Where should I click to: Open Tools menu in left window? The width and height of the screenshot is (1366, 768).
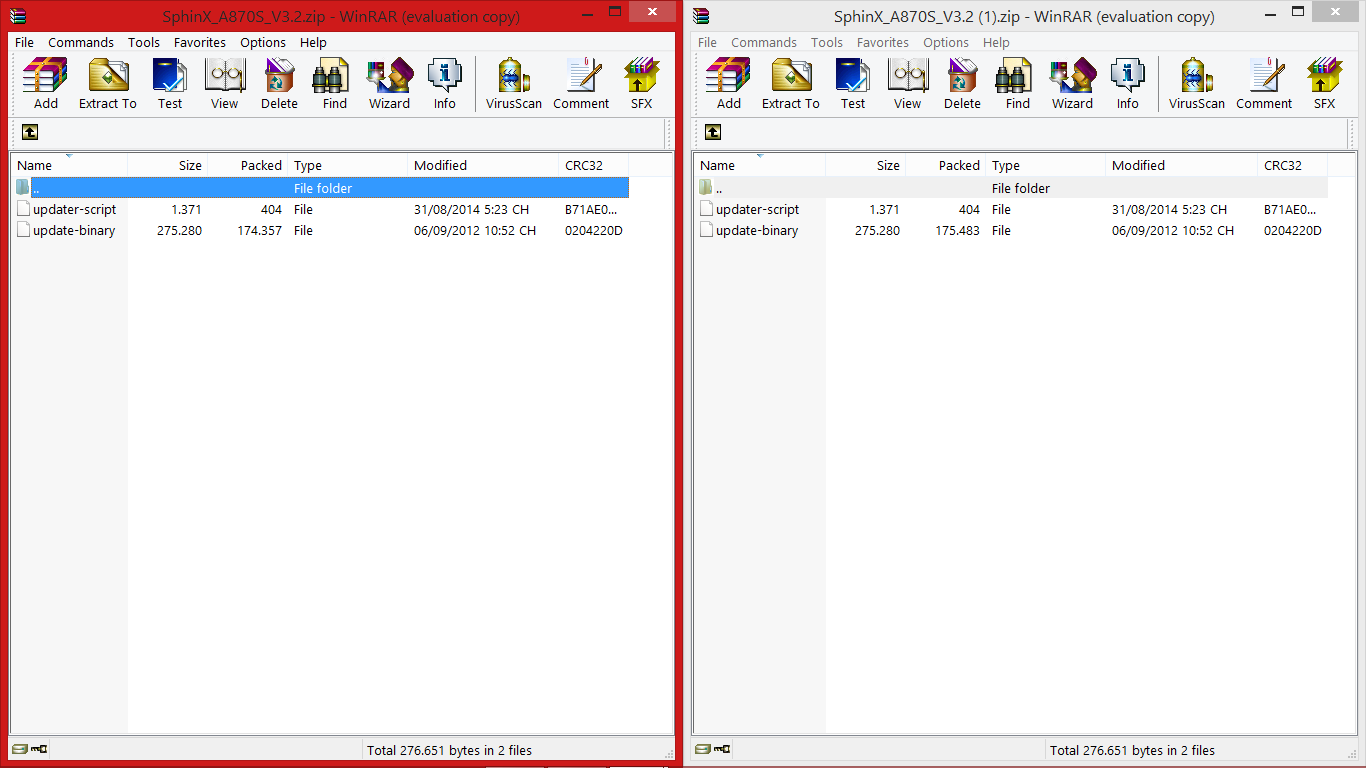[x=144, y=42]
